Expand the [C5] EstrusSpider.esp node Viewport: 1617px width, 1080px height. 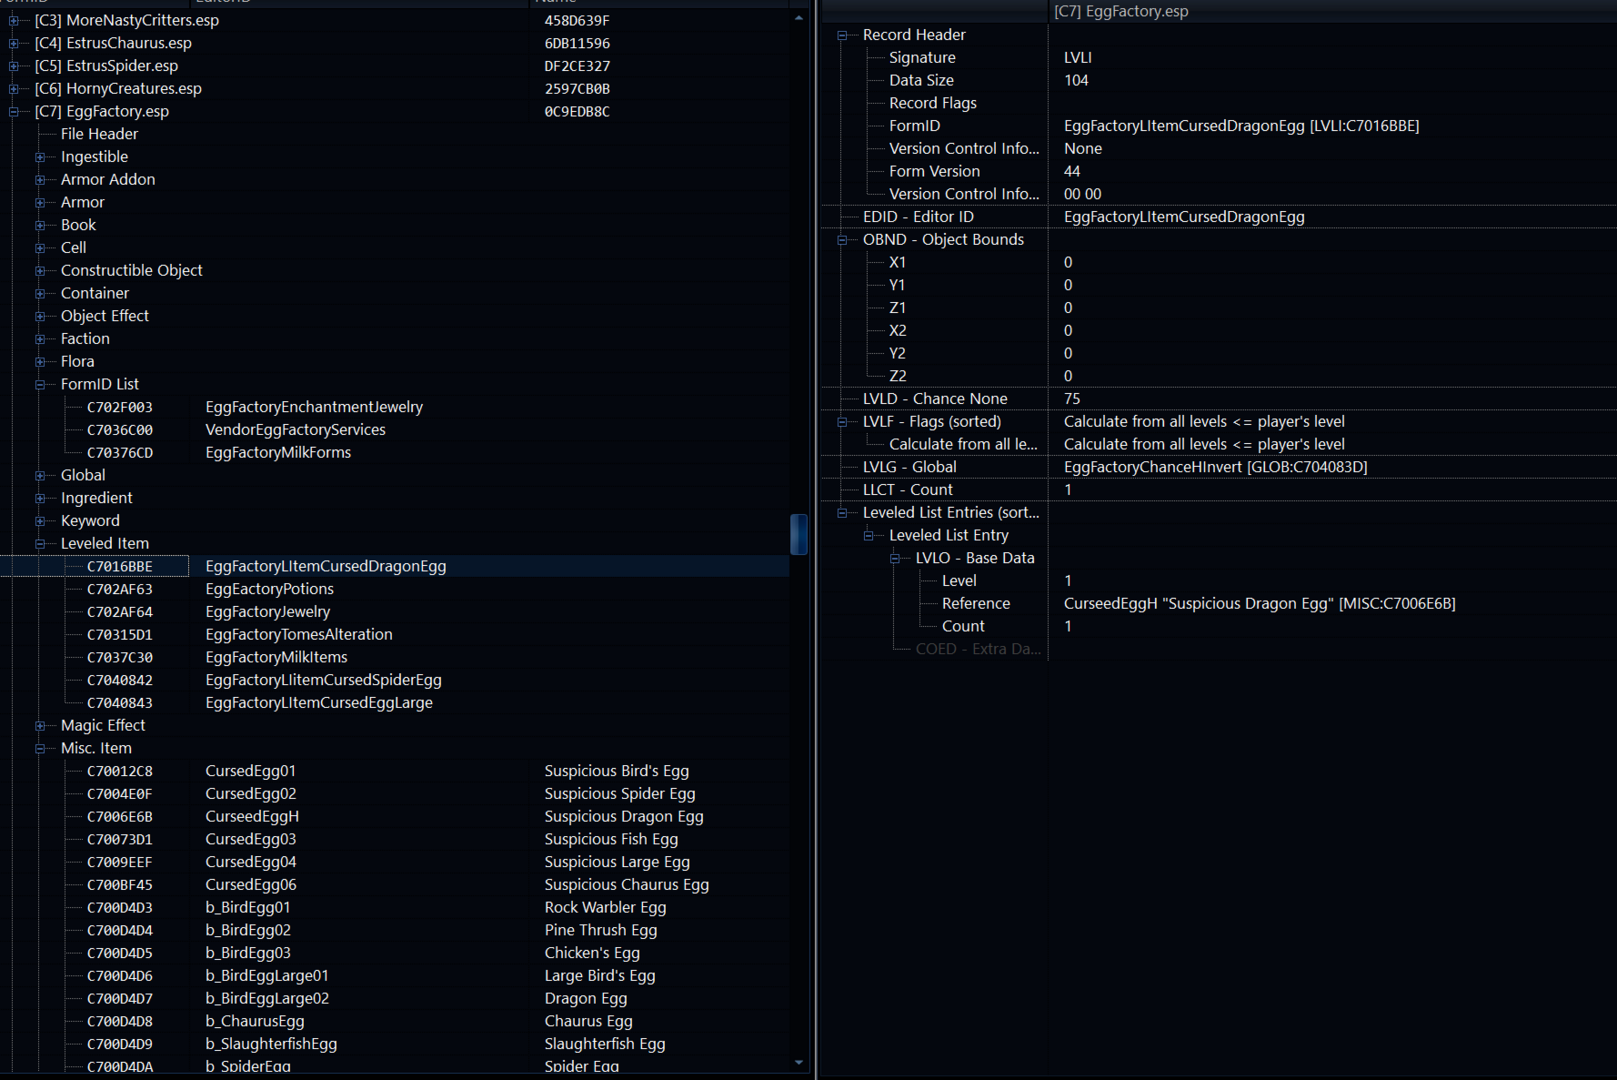point(14,66)
